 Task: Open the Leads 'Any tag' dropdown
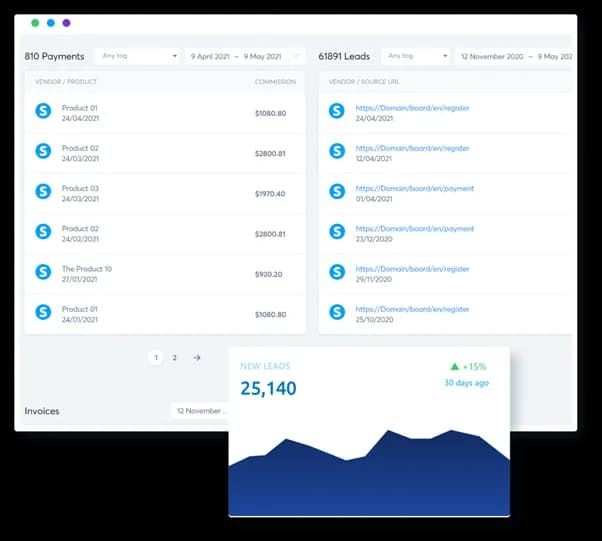416,56
